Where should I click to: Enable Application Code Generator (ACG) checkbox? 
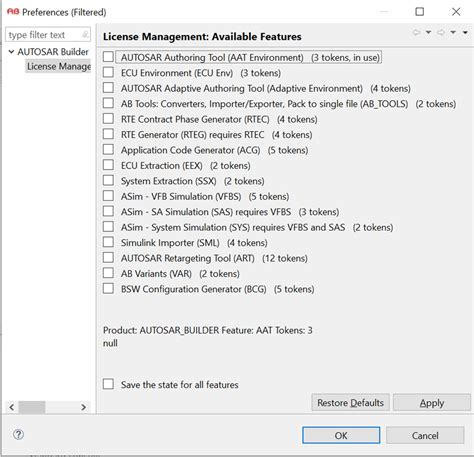pos(108,149)
